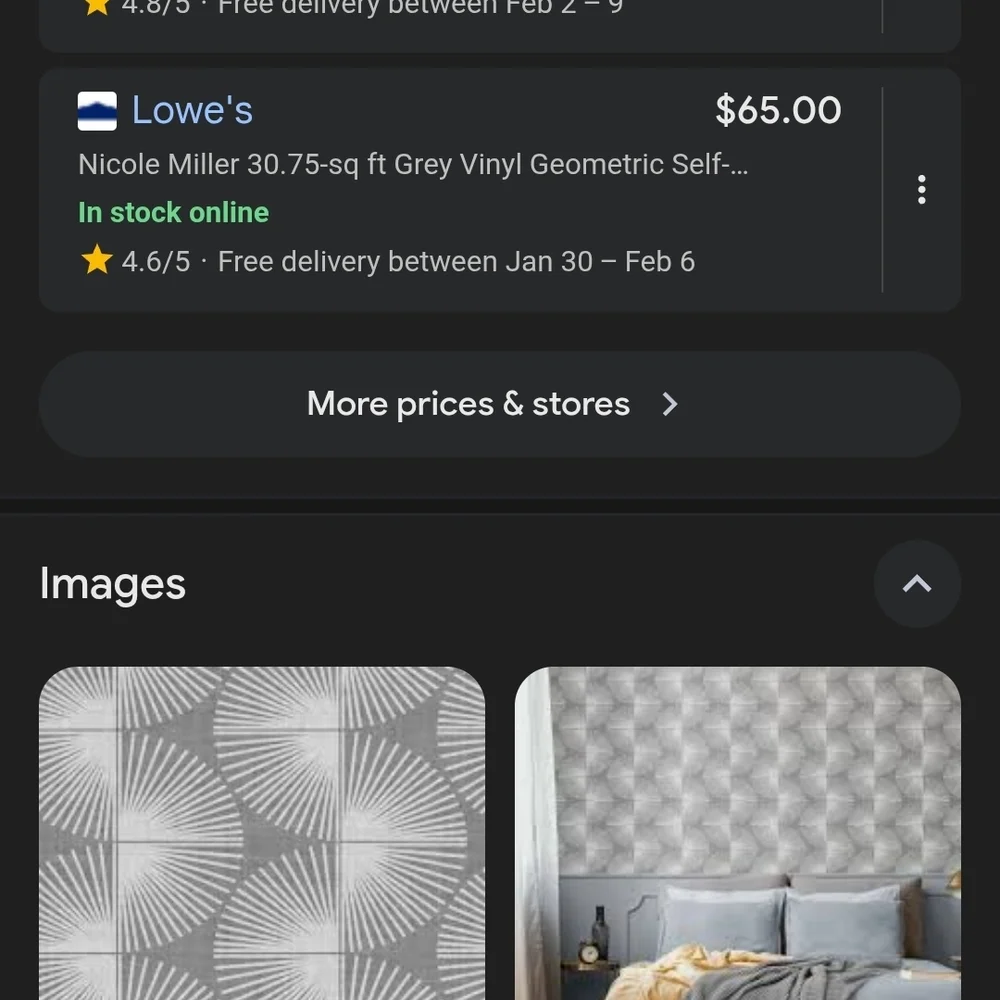Viewport: 1000px width, 1000px height.
Task: Open the grey sunburst pattern image
Action: point(262,833)
